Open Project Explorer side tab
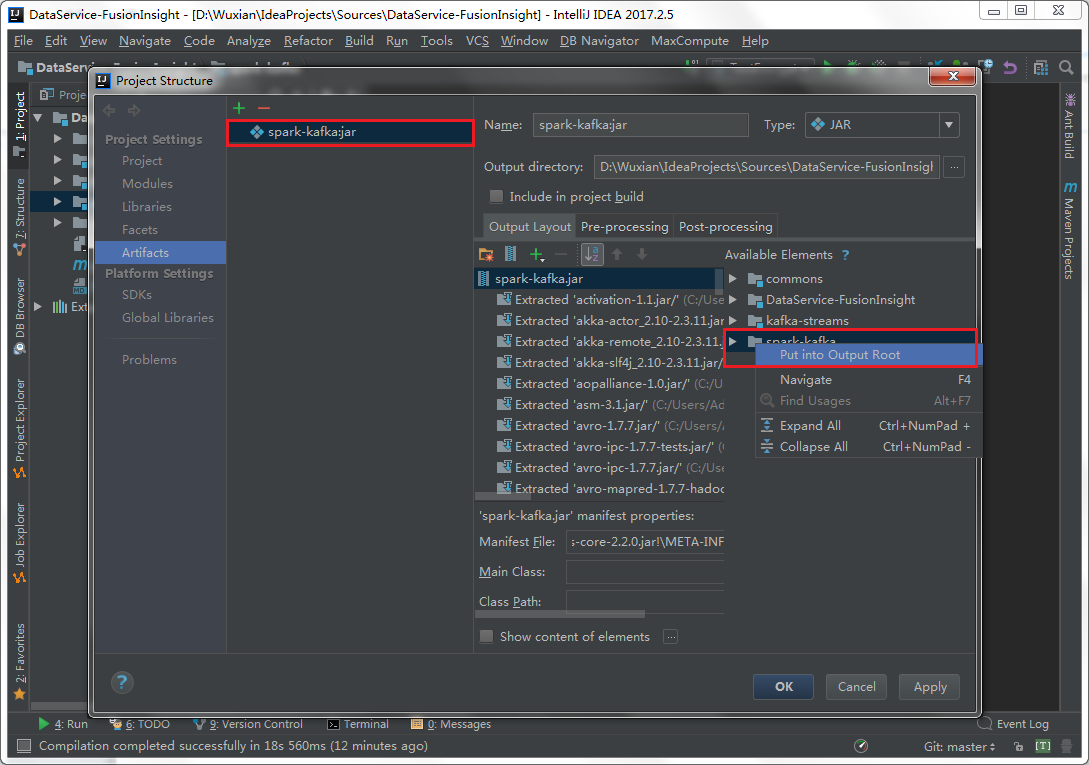 pyautogui.click(x=19, y=427)
